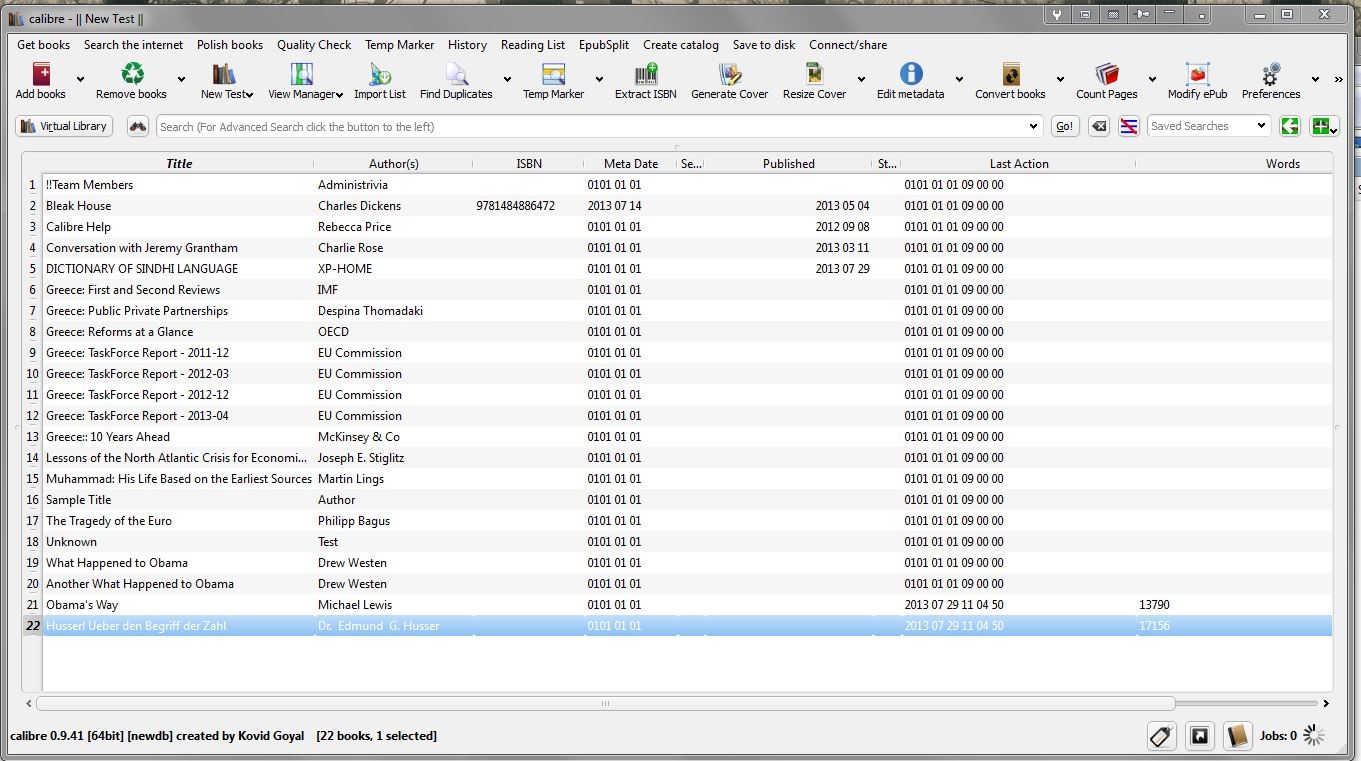The height and width of the screenshot is (761, 1361).
Task: Click the Add books toolbar icon
Action: pos(41,74)
